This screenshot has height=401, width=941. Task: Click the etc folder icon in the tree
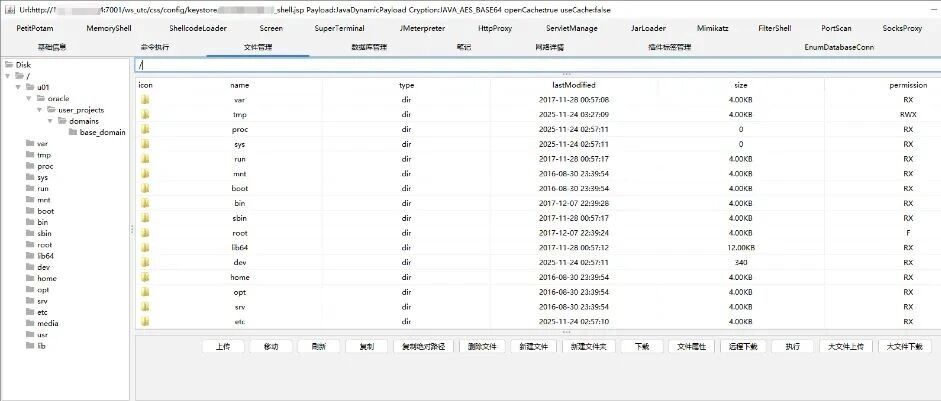(30, 312)
